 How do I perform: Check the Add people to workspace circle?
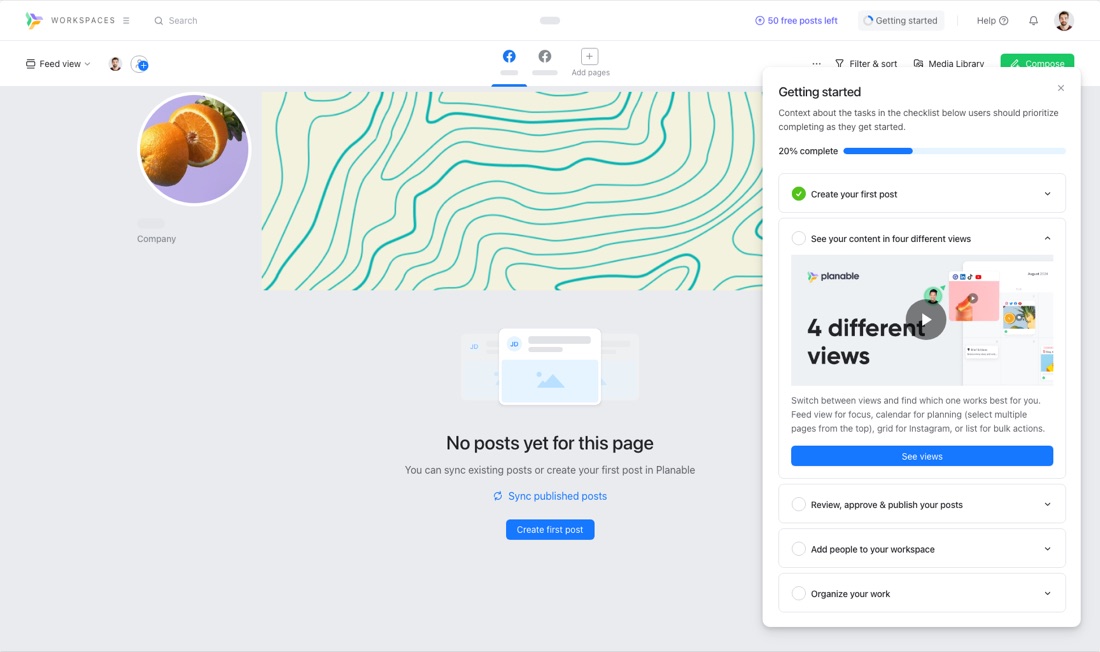click(798, 549)
